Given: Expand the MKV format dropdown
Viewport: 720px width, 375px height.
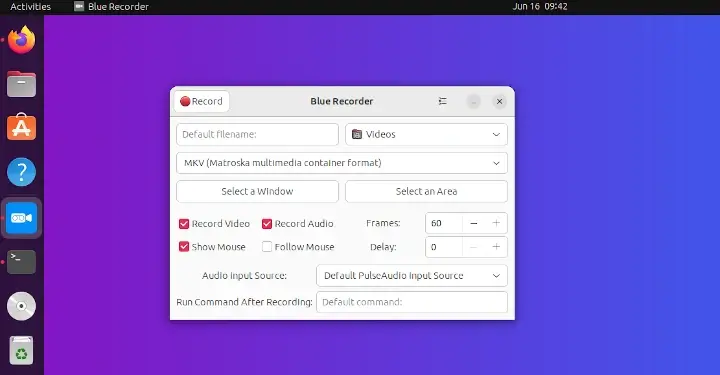Looking at the screenshot, I should click(x=342, y=163).
